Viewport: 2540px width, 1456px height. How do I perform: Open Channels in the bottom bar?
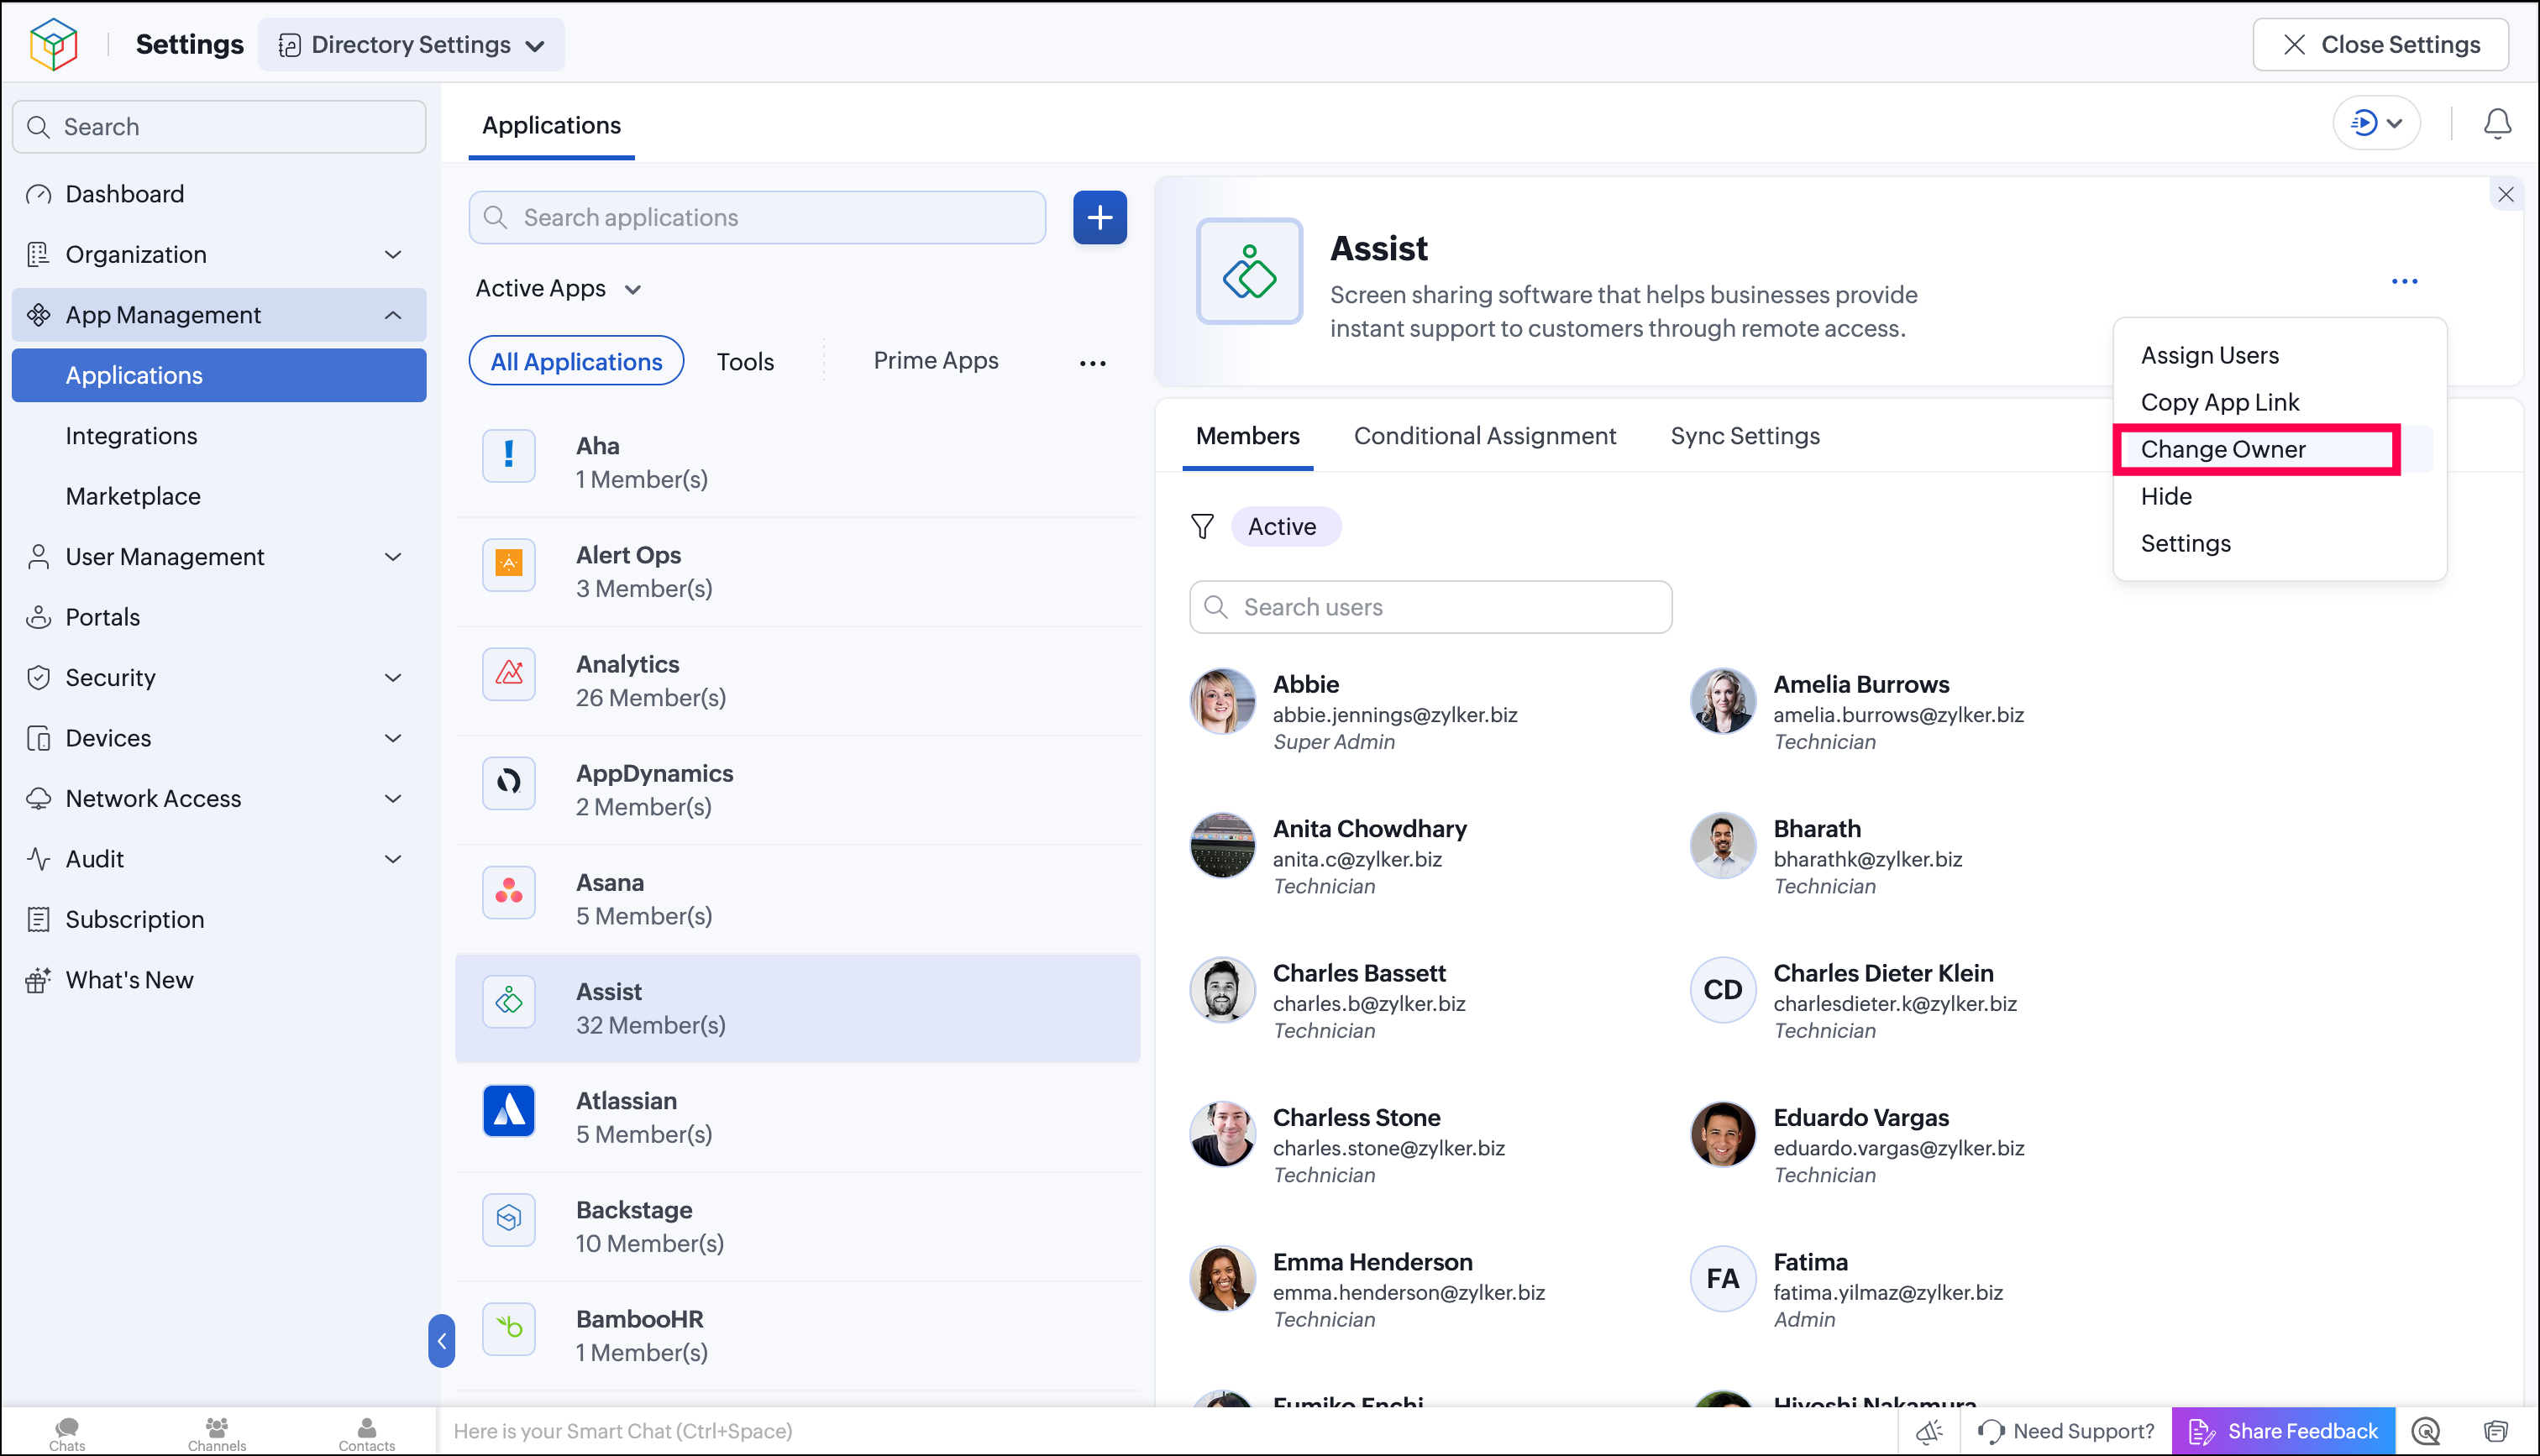point(217,1433)
